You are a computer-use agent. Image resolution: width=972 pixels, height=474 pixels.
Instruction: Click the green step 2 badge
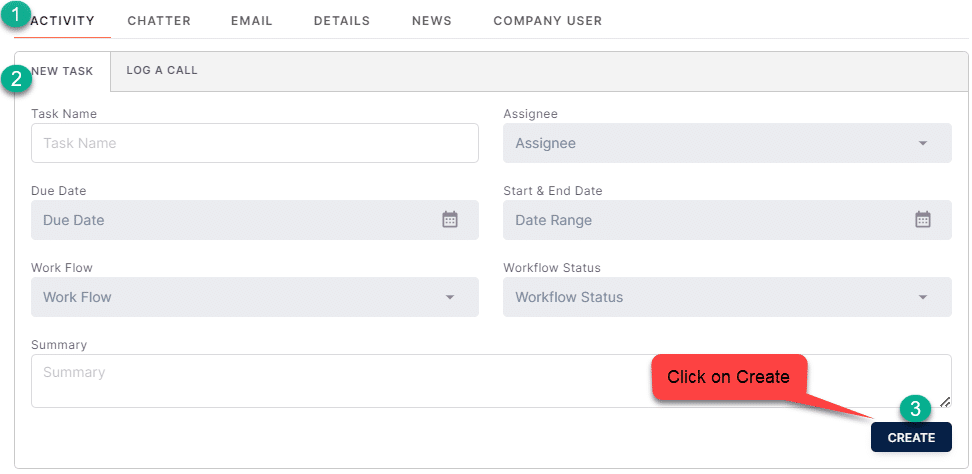pos(16,79)
